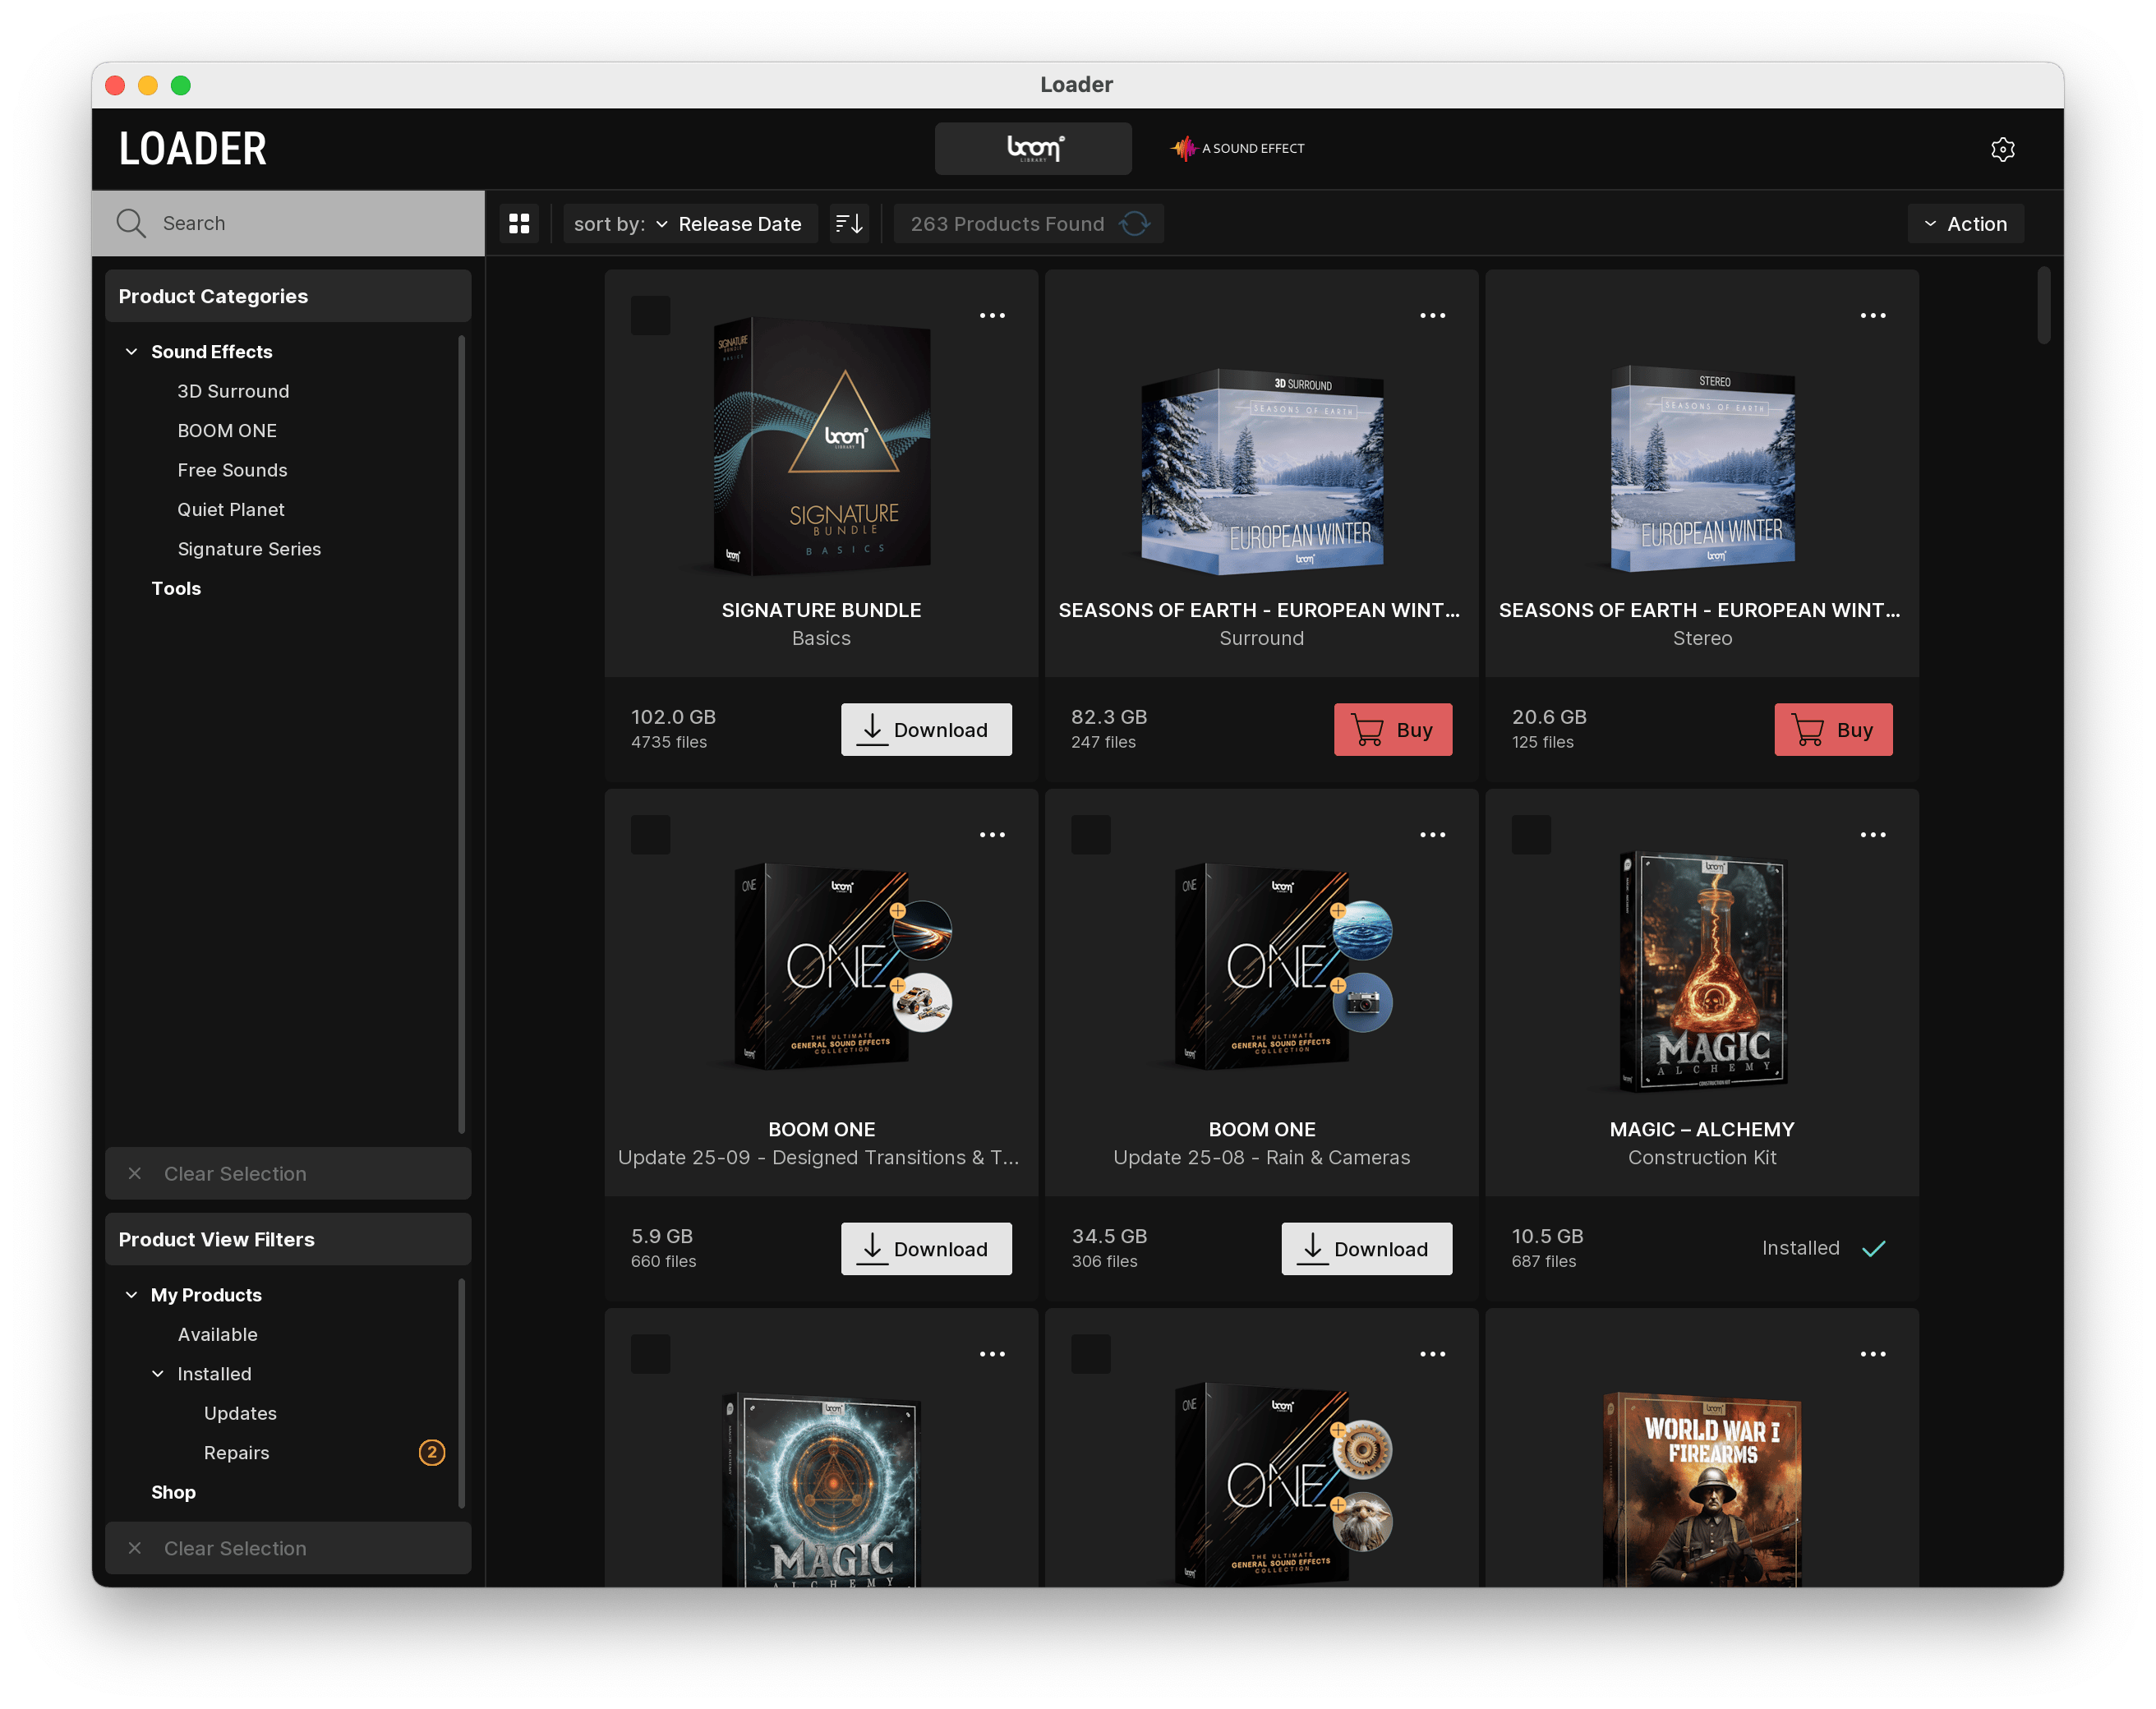Check the BOOM ONE Update 25-08 box
The height and width of the screenshot is (1709, 2156).
(1090, 834)
